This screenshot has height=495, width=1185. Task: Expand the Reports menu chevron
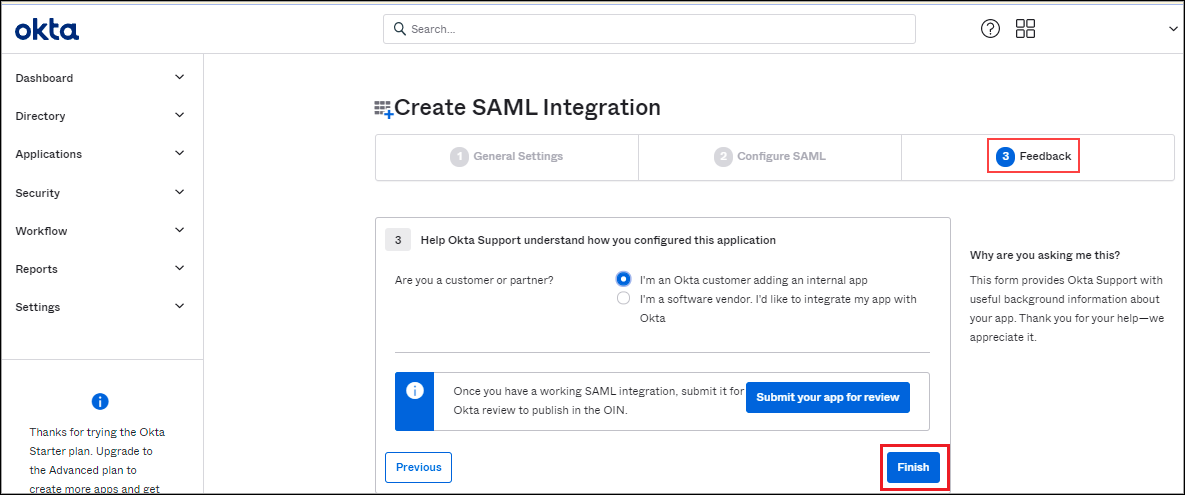click(x=179, y=268)
